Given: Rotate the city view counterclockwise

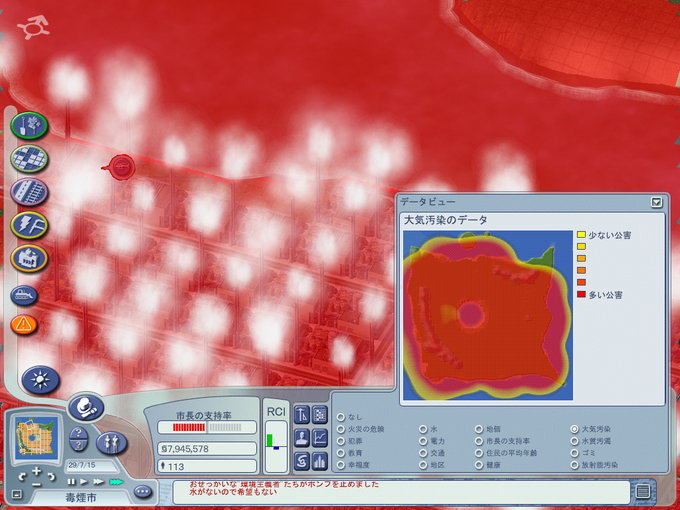Looking at the screenshot, I should [x=22, y=477].
